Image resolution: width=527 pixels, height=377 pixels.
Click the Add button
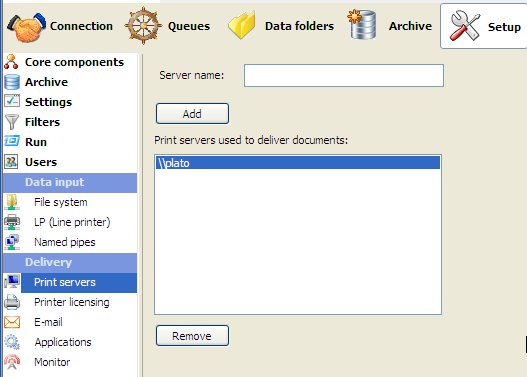tap(192, 114)
